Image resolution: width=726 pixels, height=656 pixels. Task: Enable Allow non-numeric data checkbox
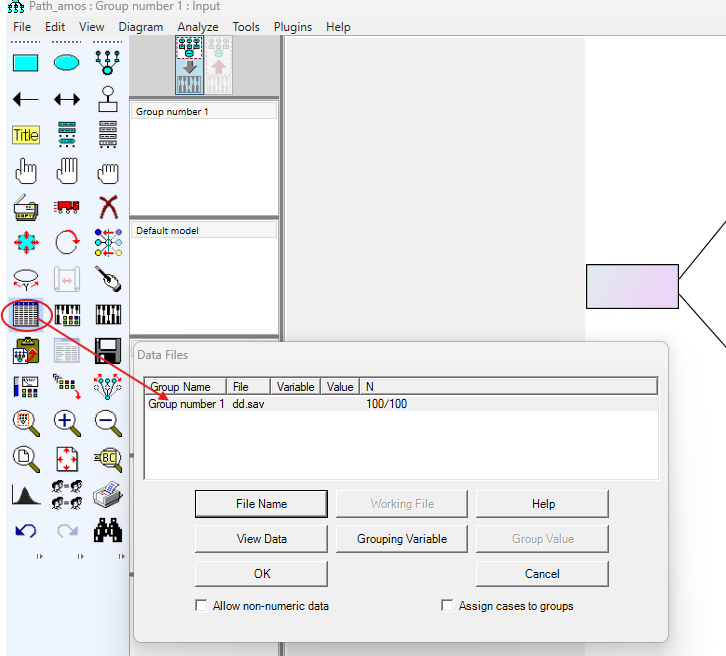[x=202, y=606]
